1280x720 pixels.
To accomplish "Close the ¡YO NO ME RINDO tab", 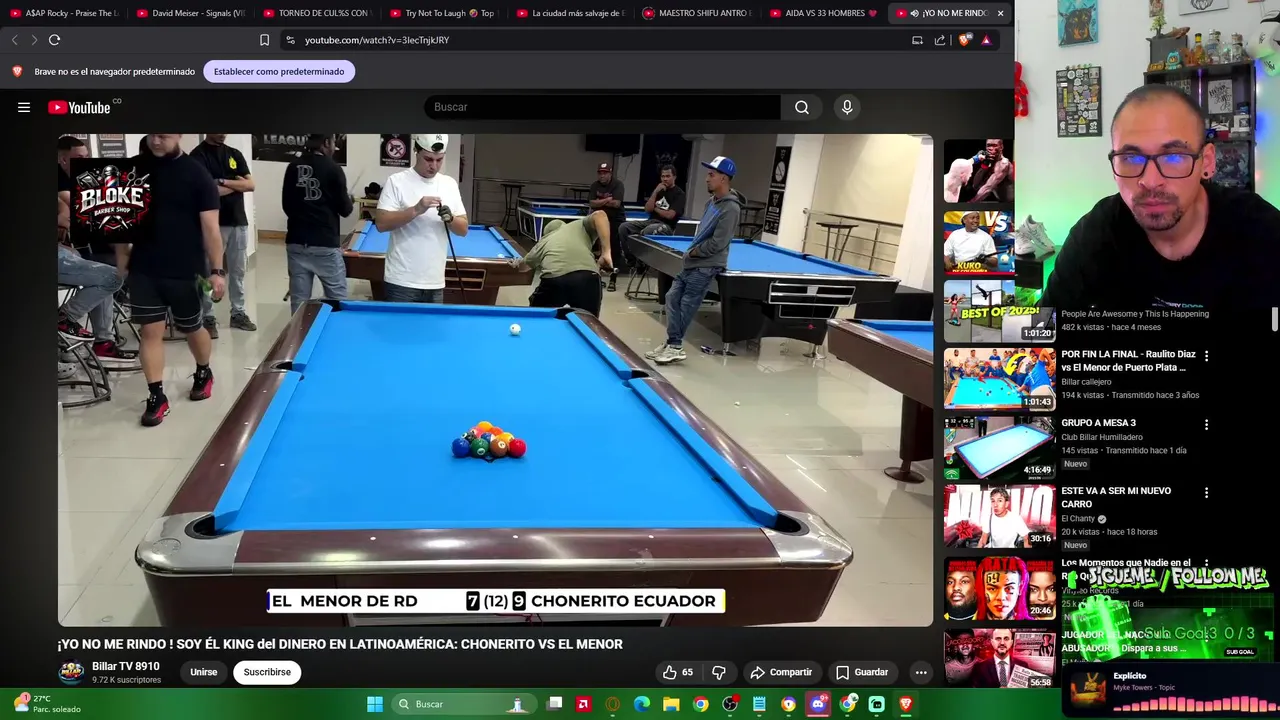I will (1000, 13).
